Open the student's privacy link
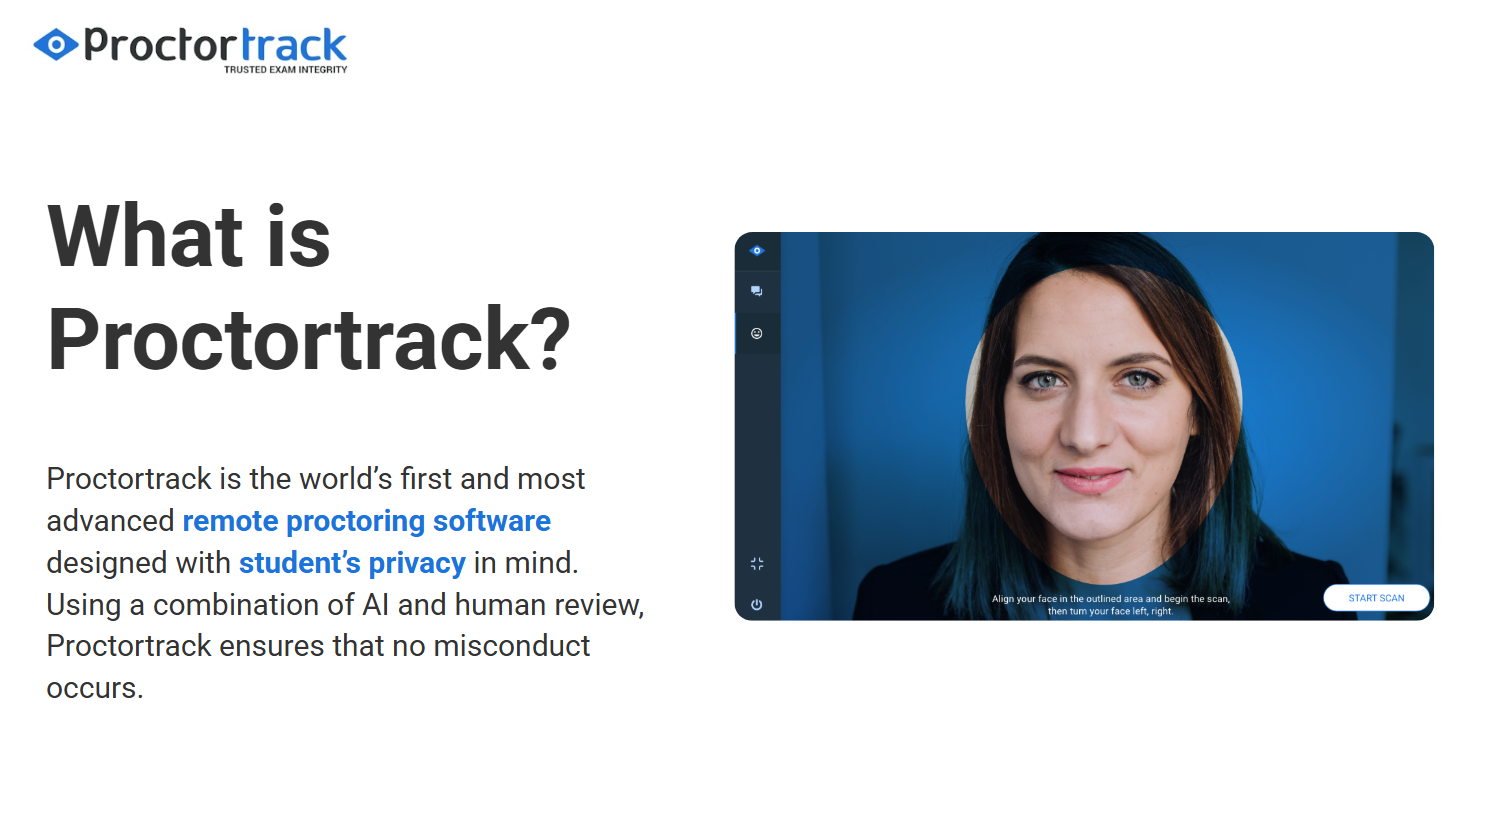Viewport: 1497px width, 819px height. point(352,563)
